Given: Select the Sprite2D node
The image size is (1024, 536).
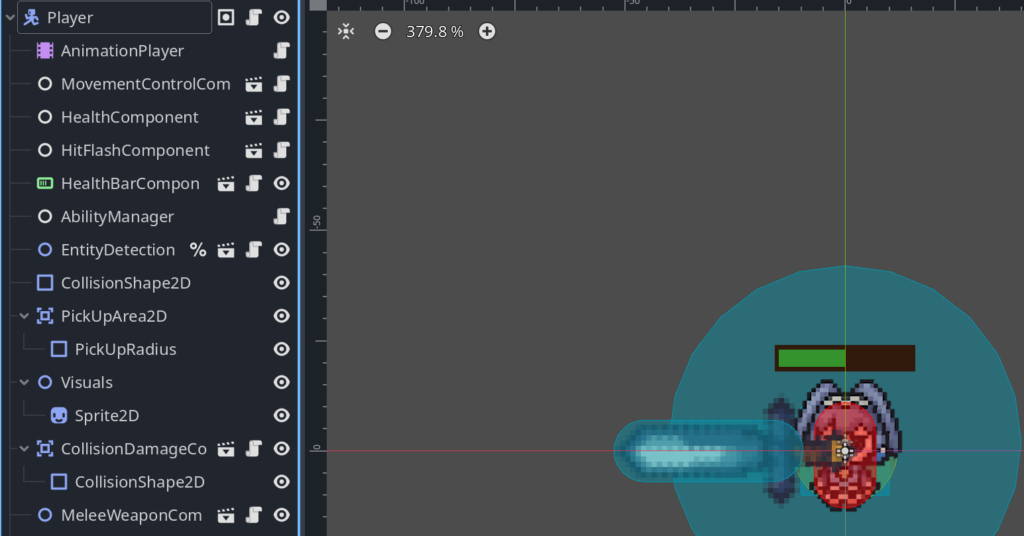Looking at the screenshot, I should [106, 416].
